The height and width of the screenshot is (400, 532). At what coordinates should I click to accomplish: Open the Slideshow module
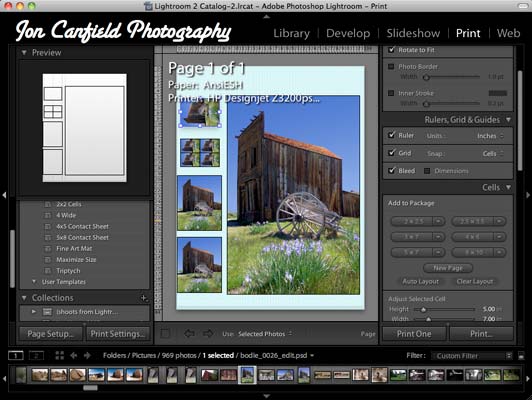(413, 33)
